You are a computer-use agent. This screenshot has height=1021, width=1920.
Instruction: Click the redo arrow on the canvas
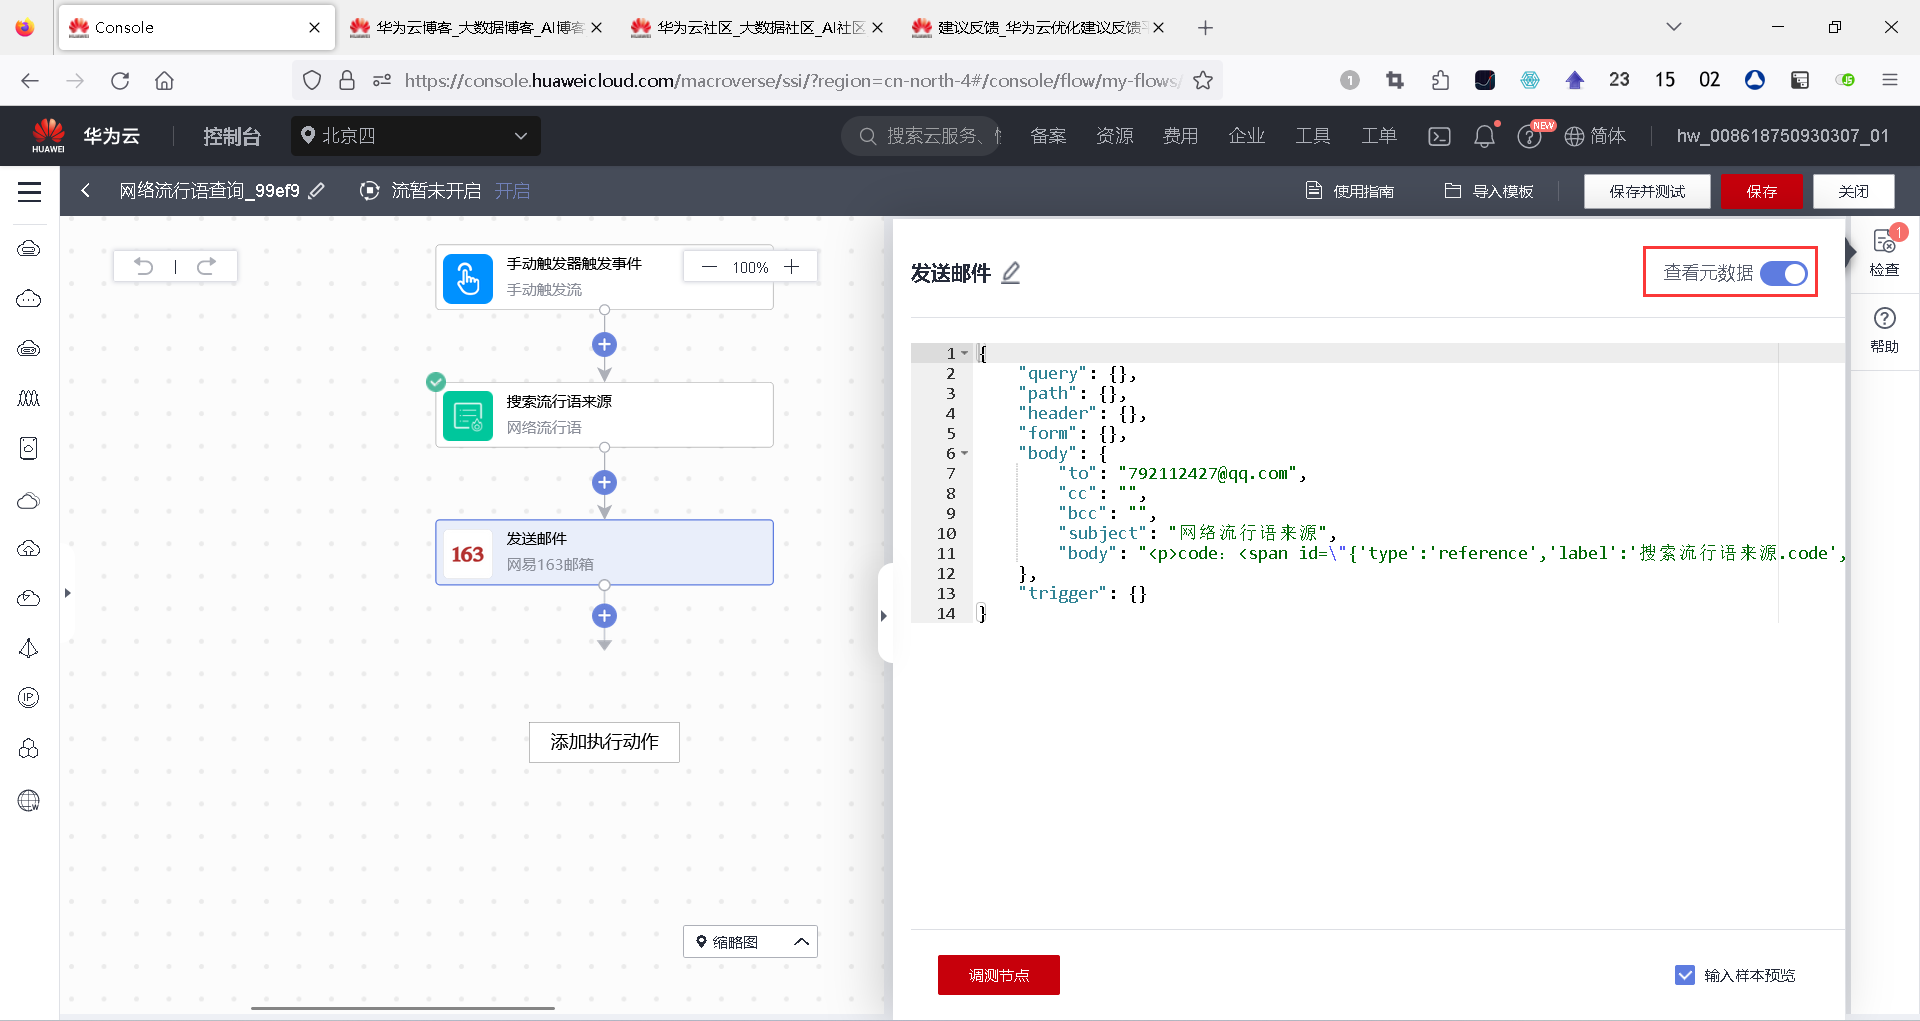206,266
